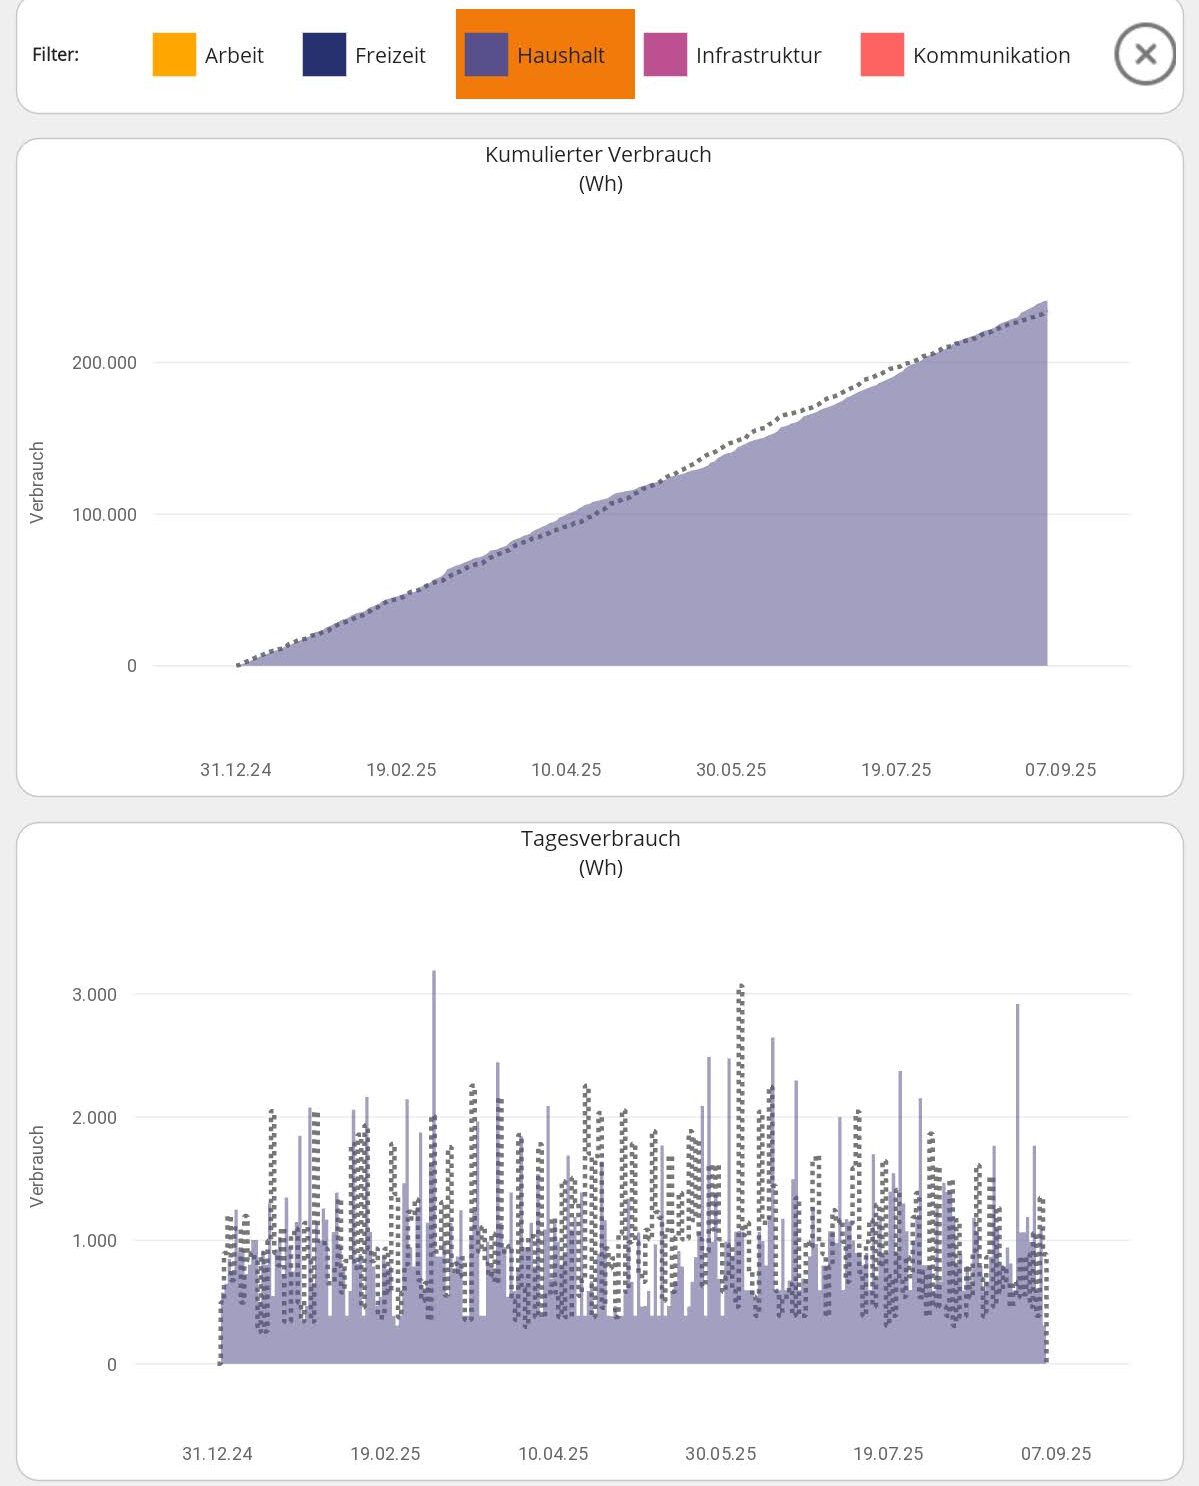Toggle the Arbeit filter label
The height and width of the screenshot is (1486, 1199).
pos(234,56)
